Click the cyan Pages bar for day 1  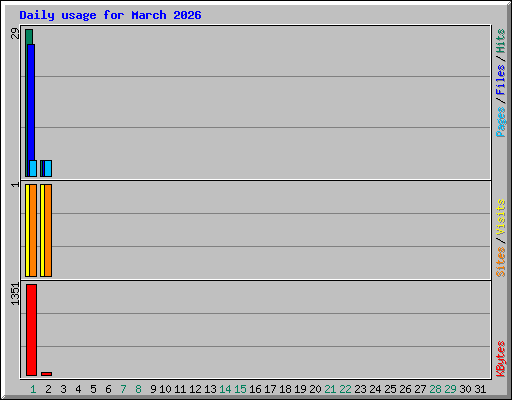tap(33, 168)
